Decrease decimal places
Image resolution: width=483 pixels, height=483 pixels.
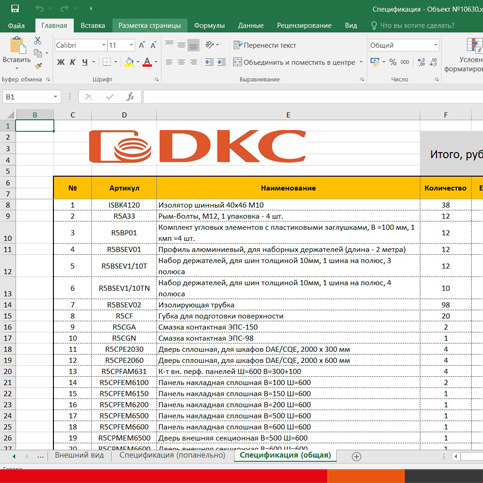pos(433,62)
